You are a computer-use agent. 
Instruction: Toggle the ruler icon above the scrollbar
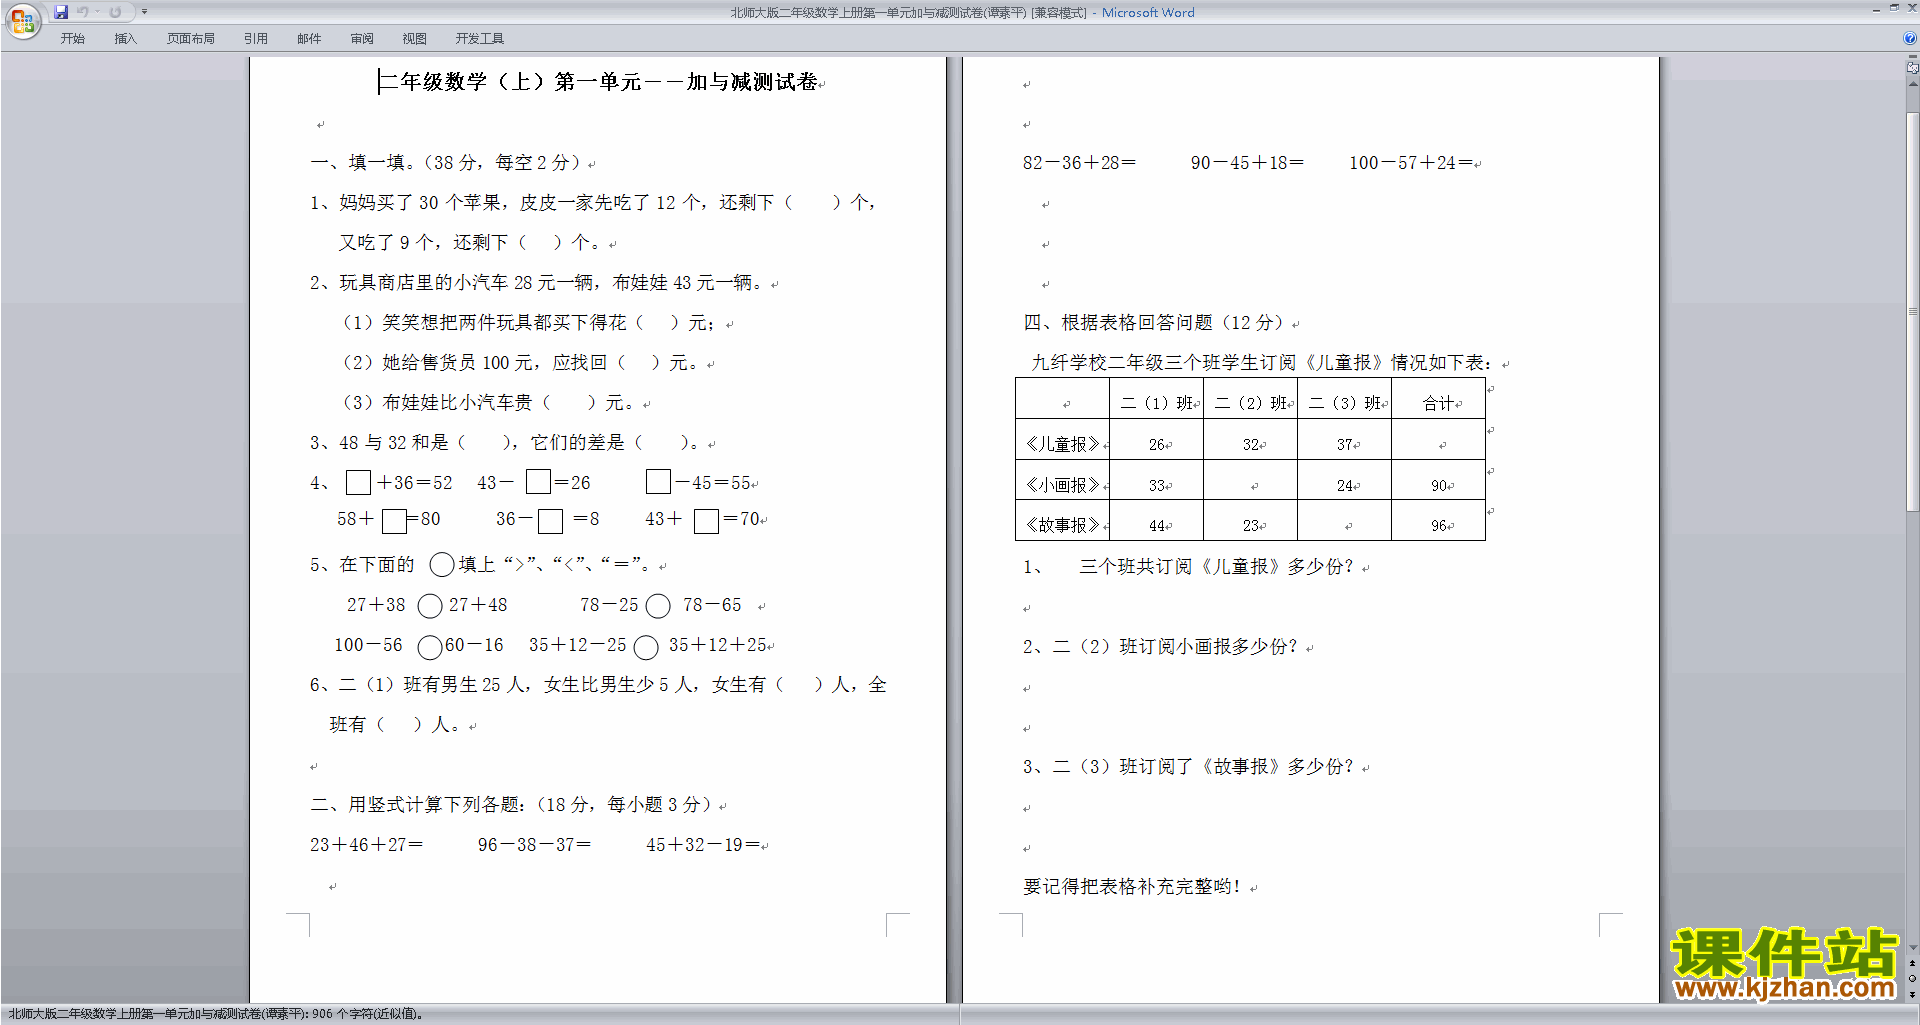[1912, 69]
